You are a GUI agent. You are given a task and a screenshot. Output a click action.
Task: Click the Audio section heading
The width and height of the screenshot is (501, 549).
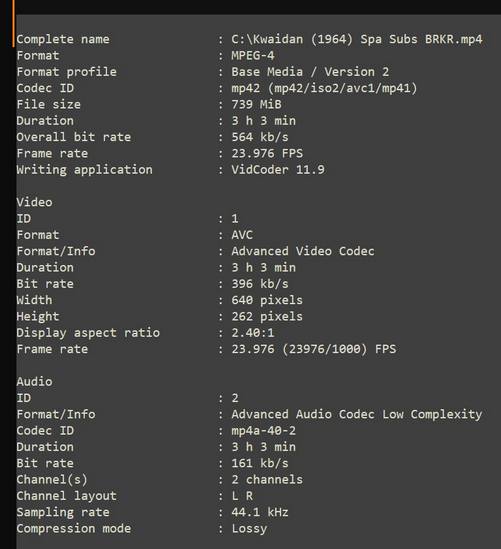tap(34, 381)
